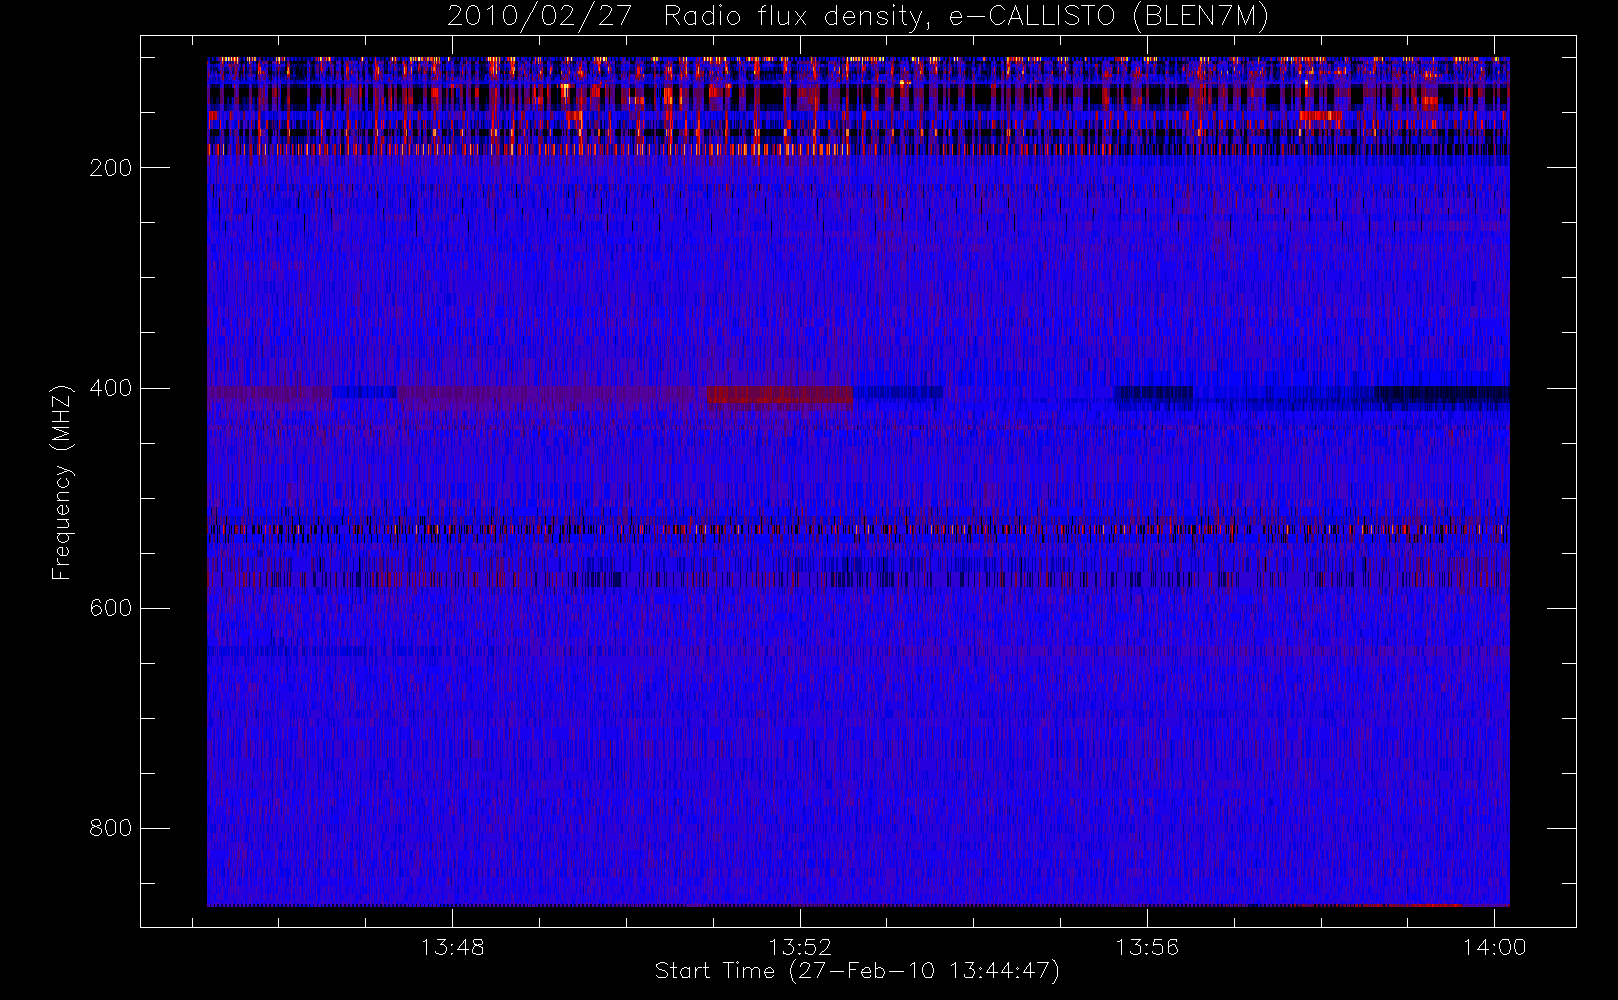Click the 'Start Time (27-Feb-10 13:44:47)' label
Screen dimensions: 1618x1000
click(x=857, y=971)
